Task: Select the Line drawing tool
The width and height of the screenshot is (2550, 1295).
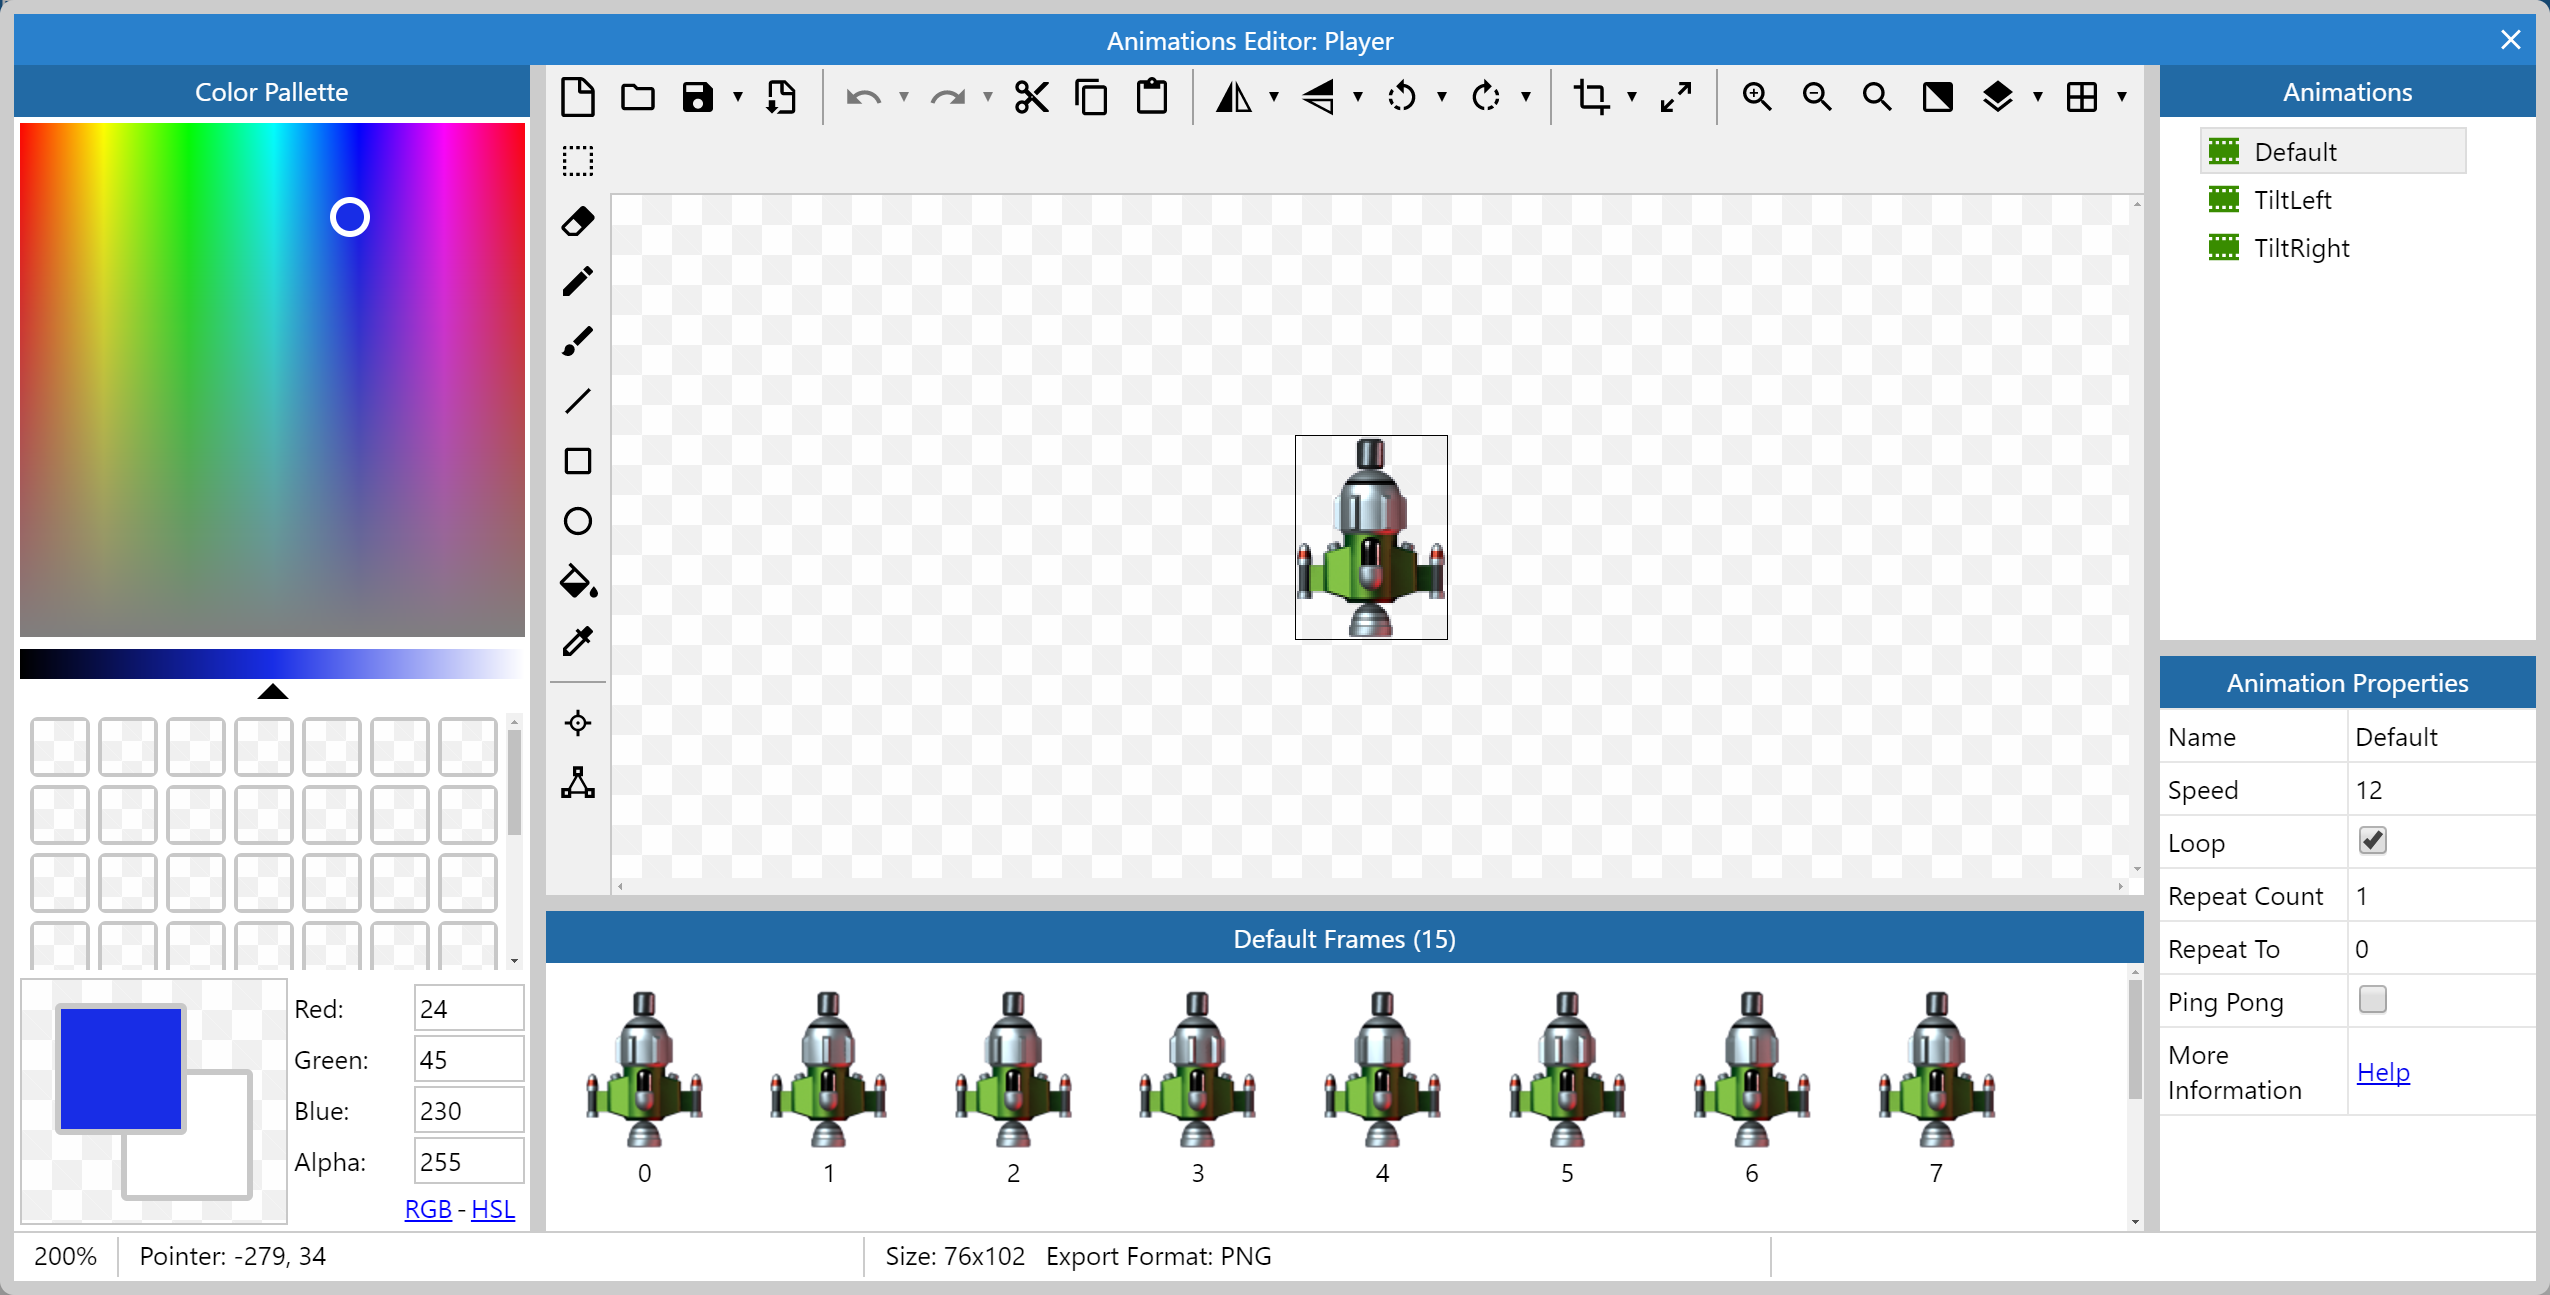Action: click(577, 401)
